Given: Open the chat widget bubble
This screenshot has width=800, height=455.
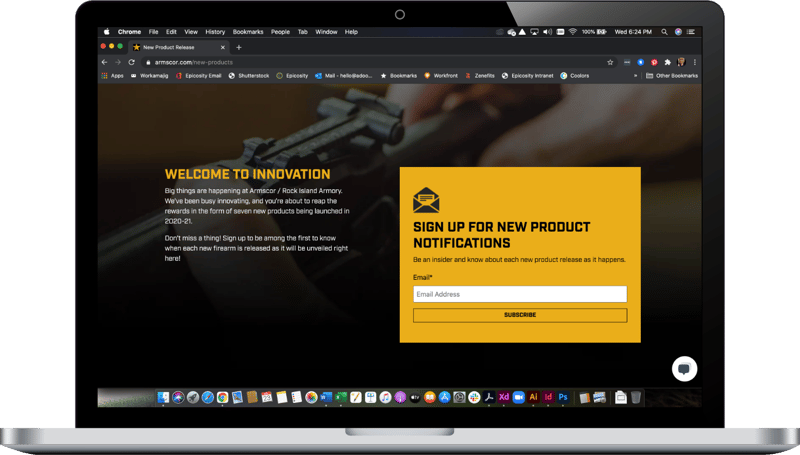Looking at the screenshot, I should (x=684, y=369).
